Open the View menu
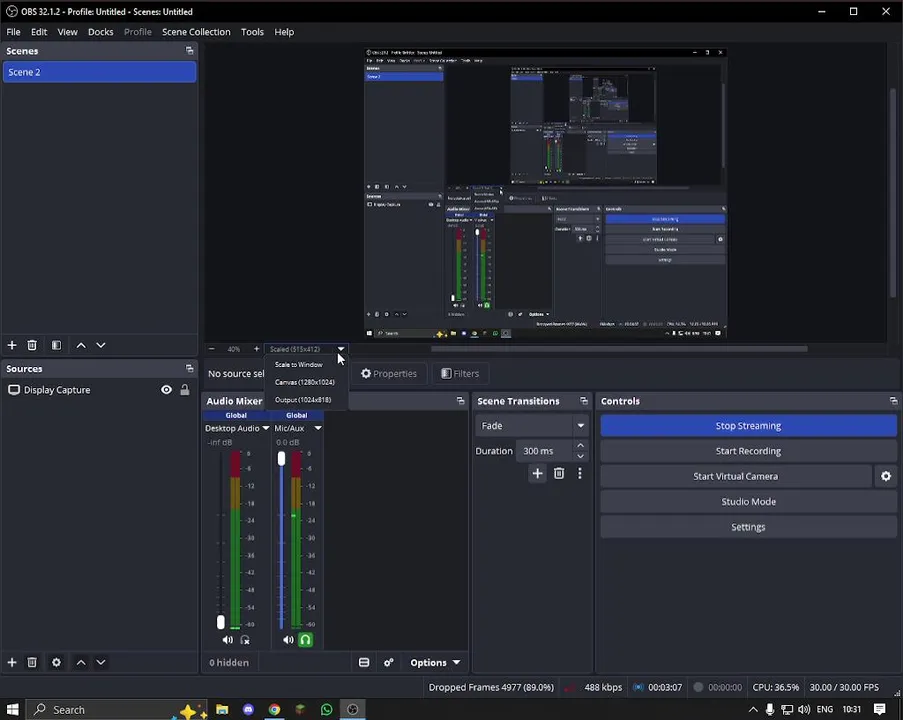This screenshot has height=720, width=903. coord(67,32)
